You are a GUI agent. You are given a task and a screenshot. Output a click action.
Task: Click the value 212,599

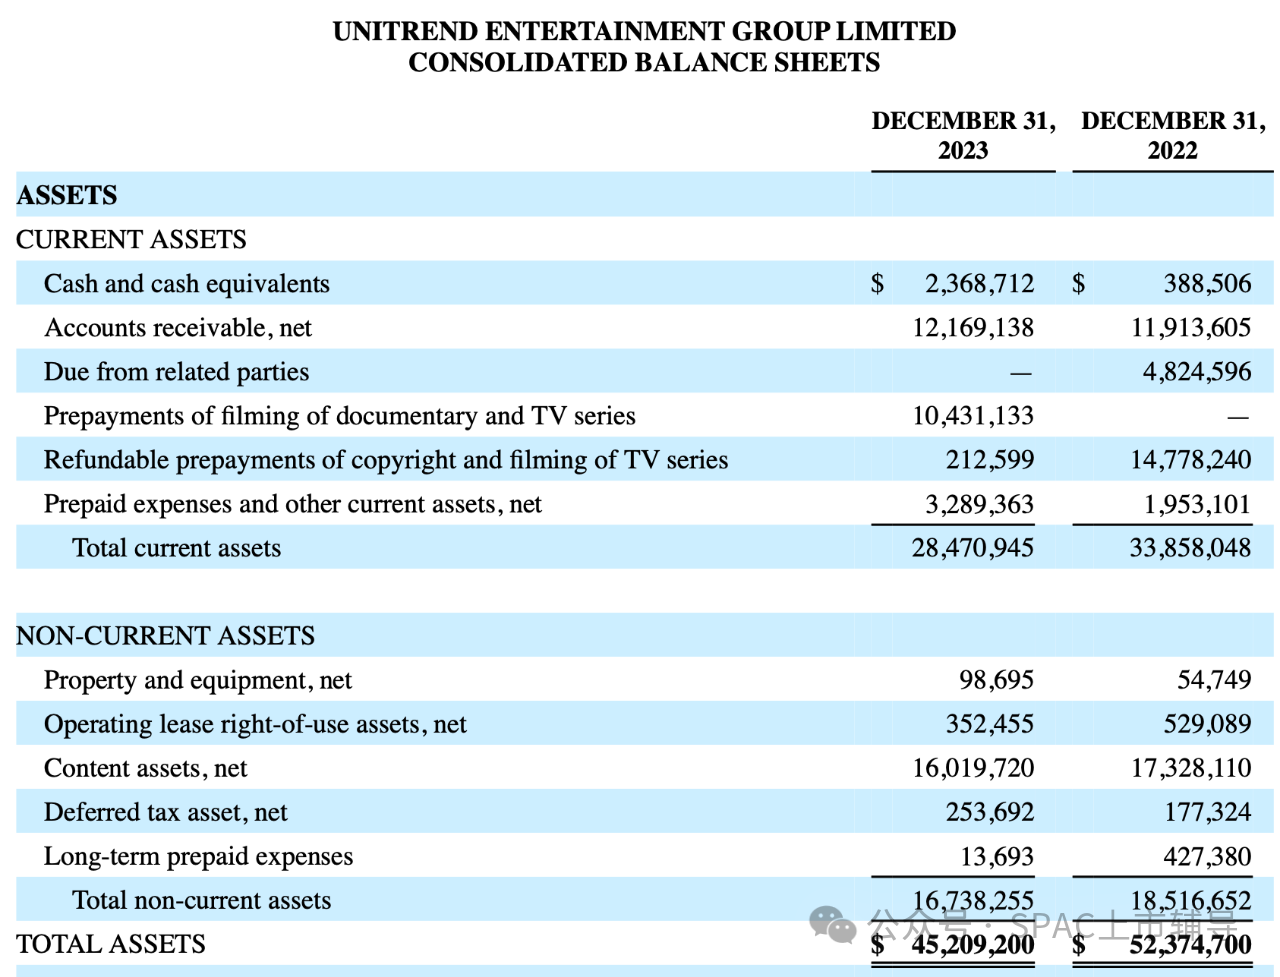click(x=990, y=460)
